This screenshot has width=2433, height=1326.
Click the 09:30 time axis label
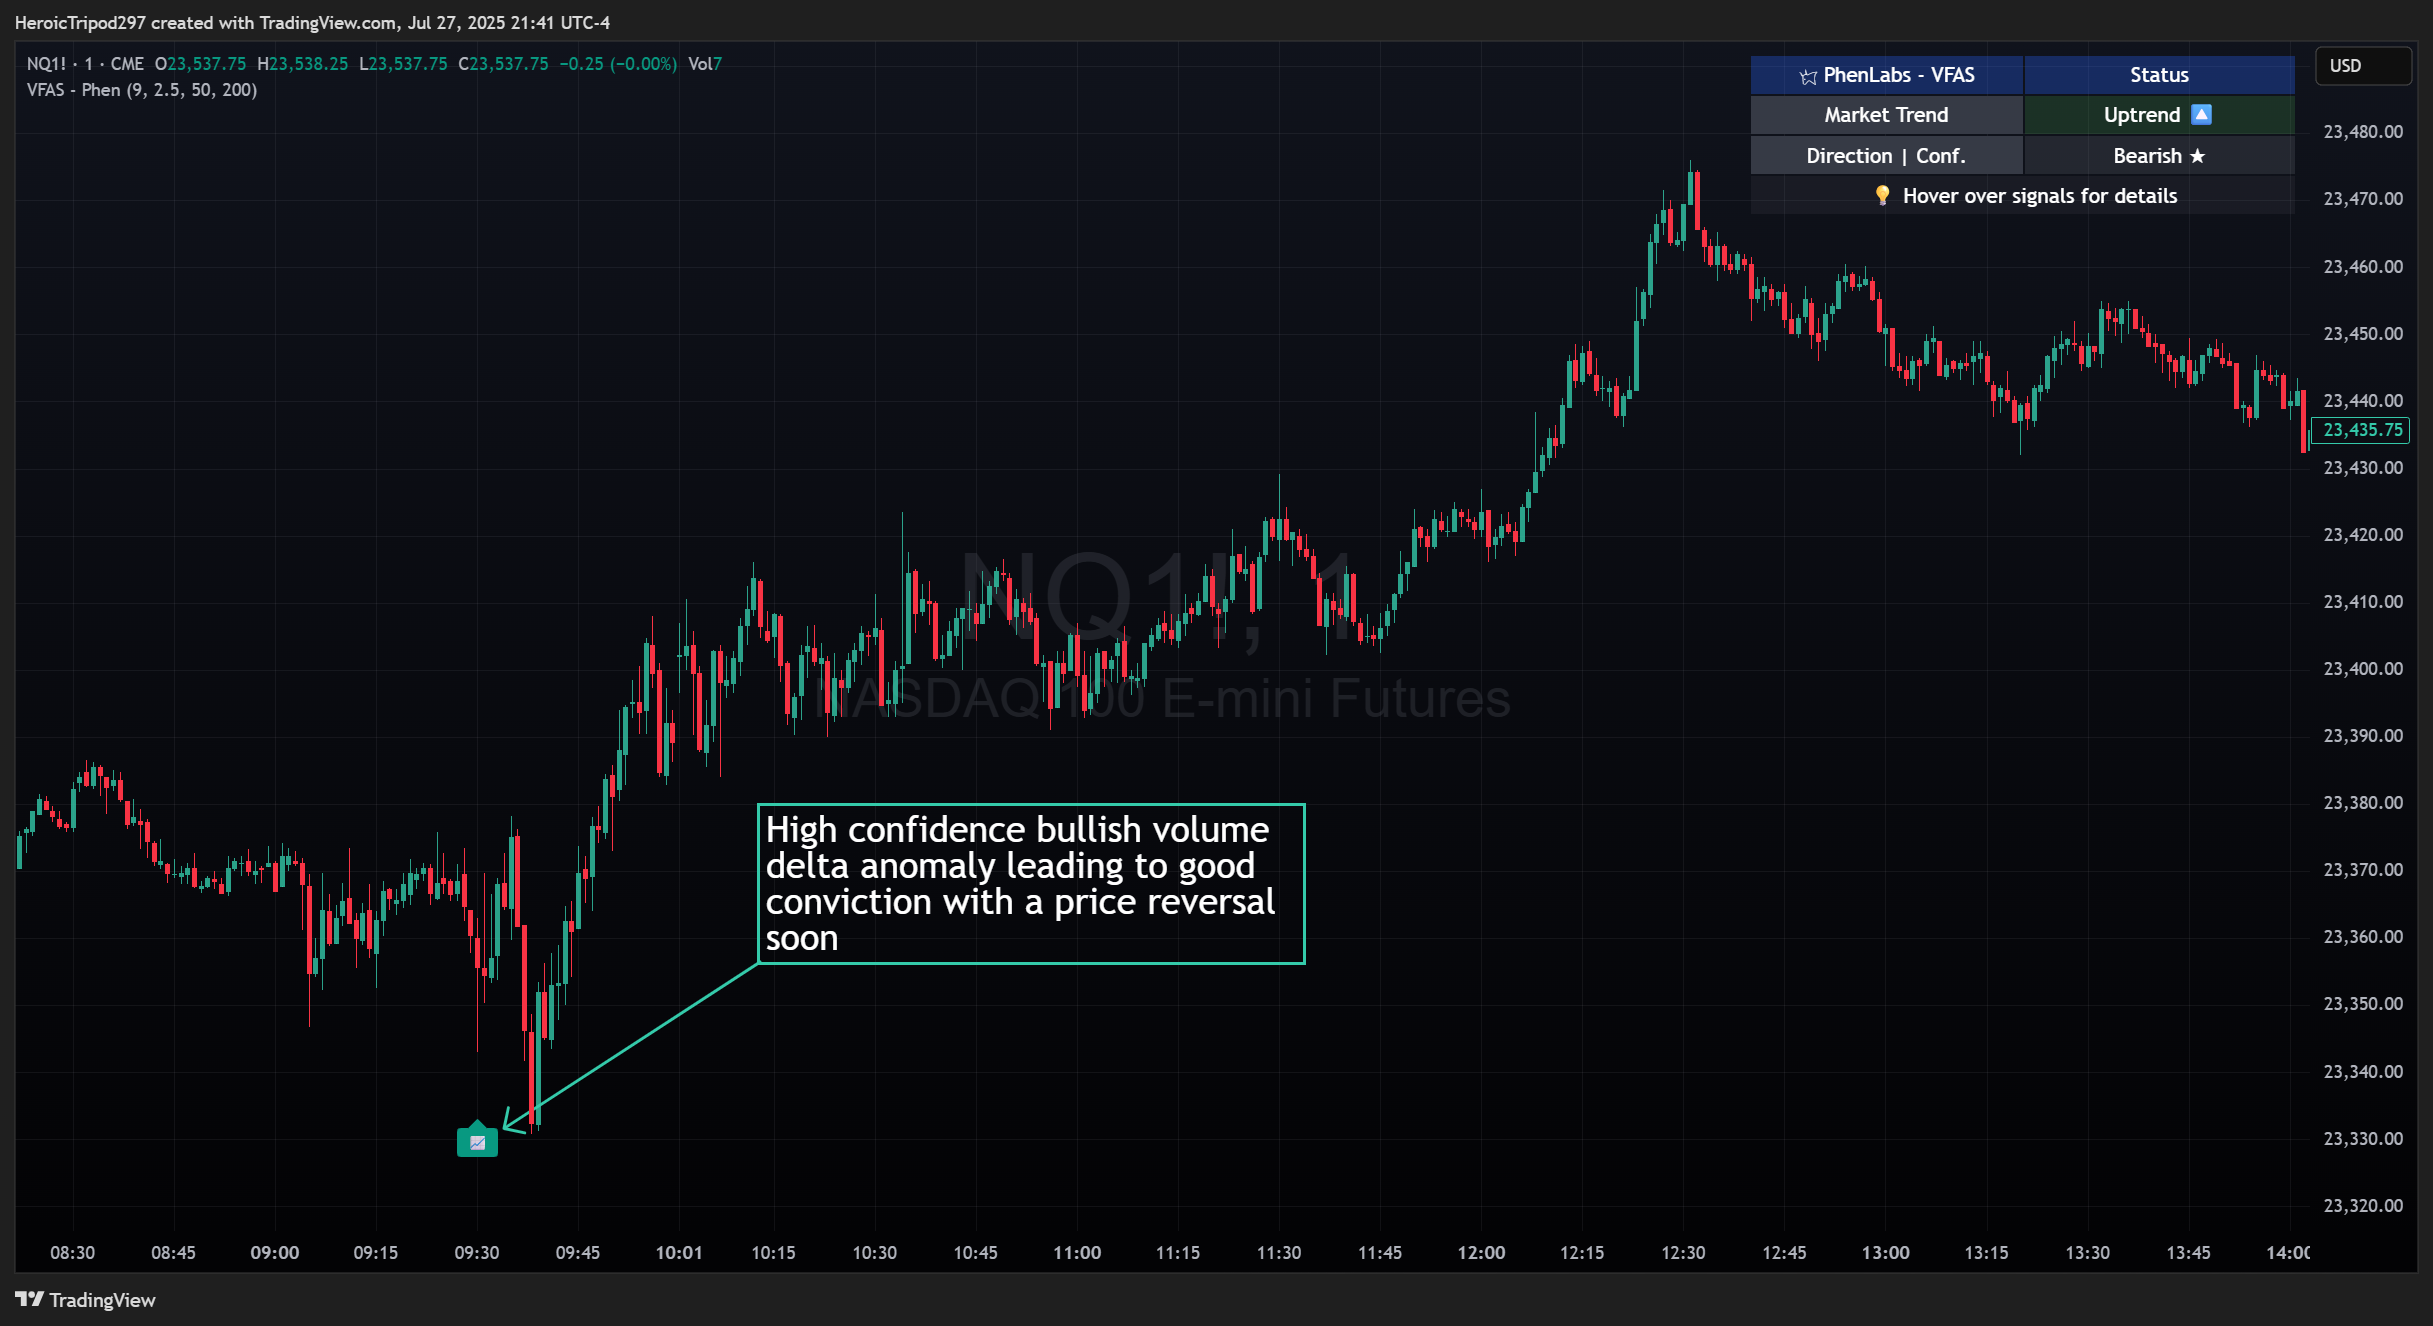[x=477, y=1252]
